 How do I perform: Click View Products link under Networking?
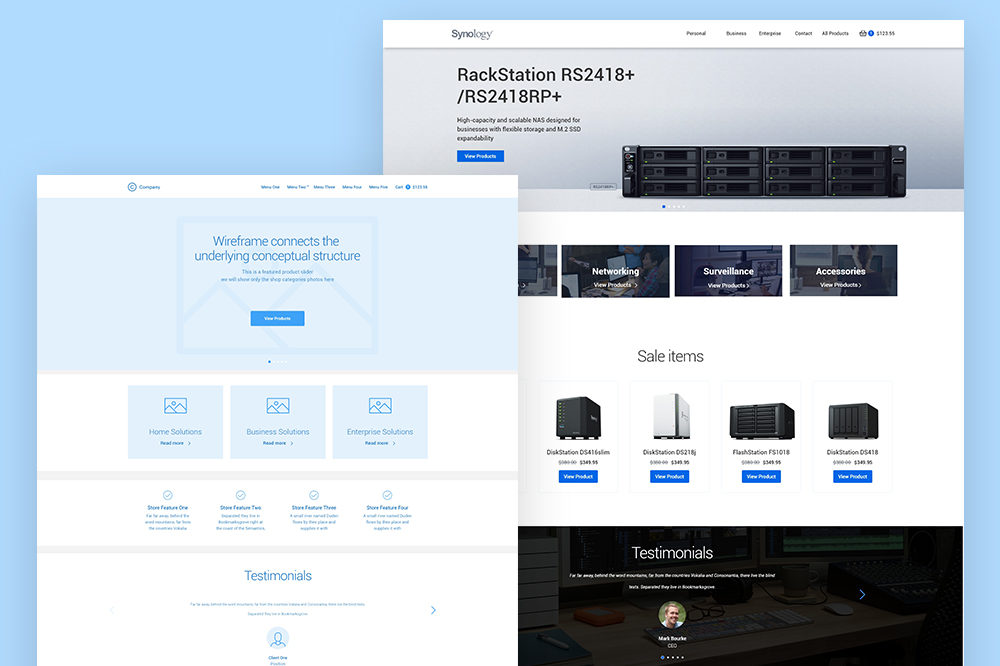[615, 285]
